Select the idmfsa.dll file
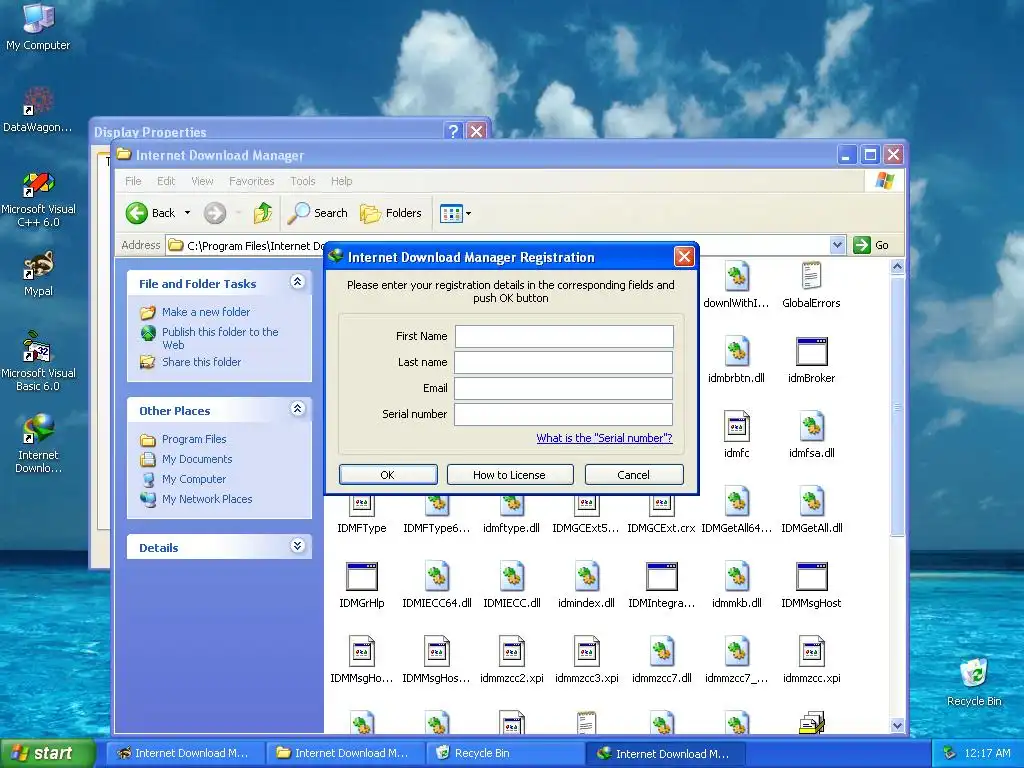Image resolution: width=1024 pixels, height=768 pixels. [x=811, y=435]
